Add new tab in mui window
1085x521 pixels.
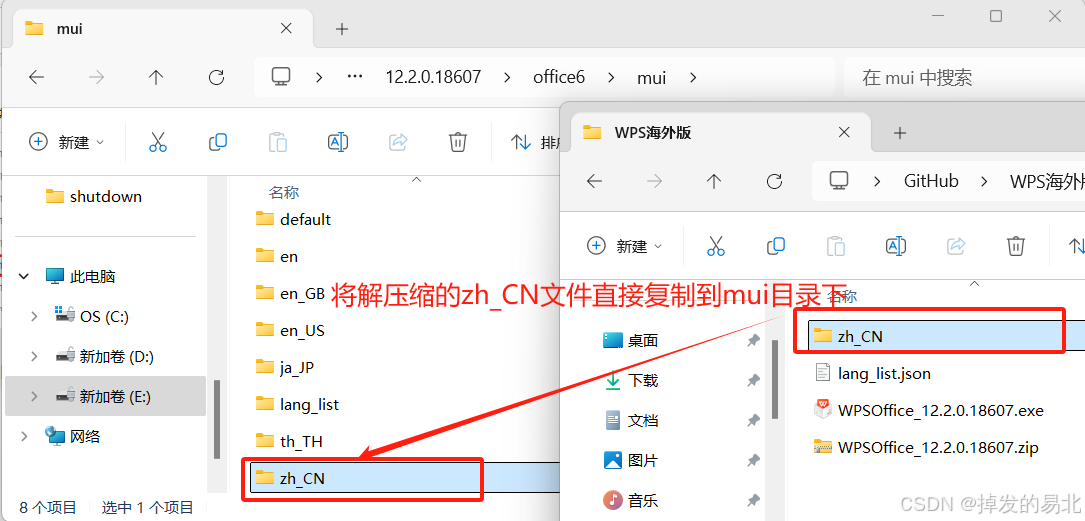pos(342,28)
